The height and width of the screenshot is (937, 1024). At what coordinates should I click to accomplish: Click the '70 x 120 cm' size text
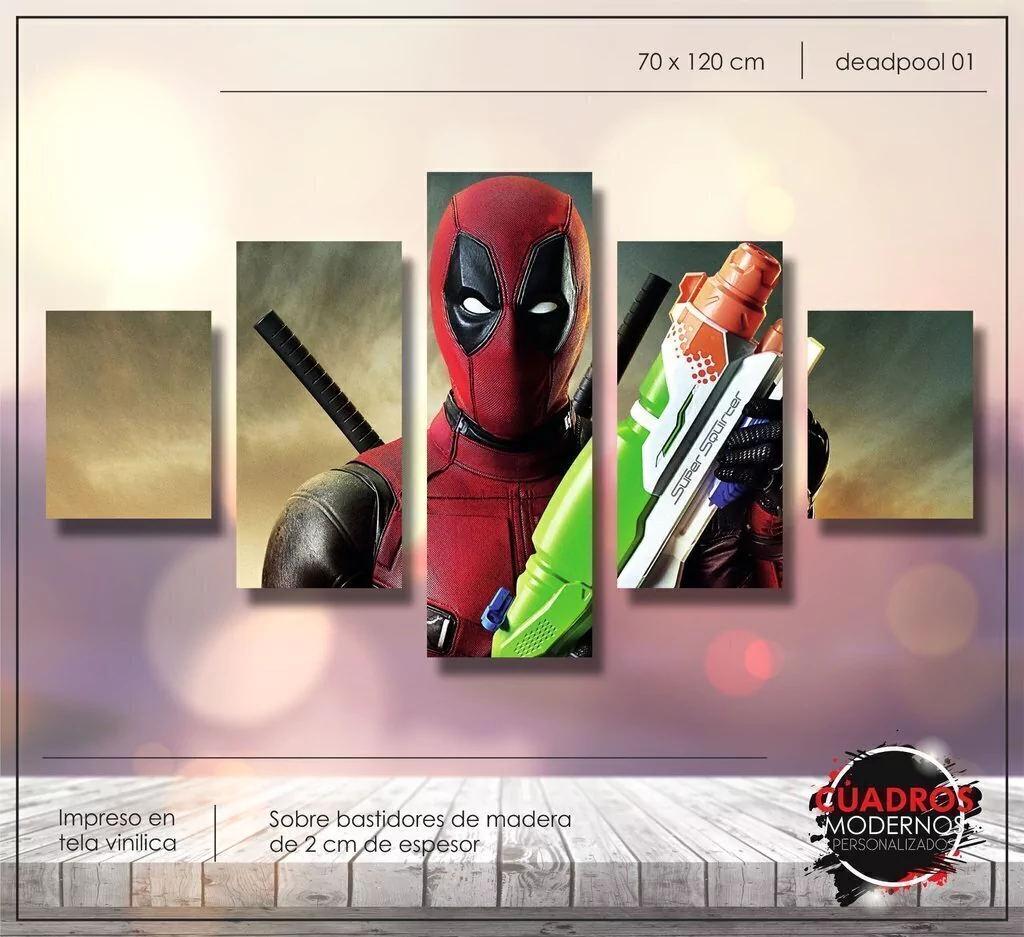pos(701,62)
